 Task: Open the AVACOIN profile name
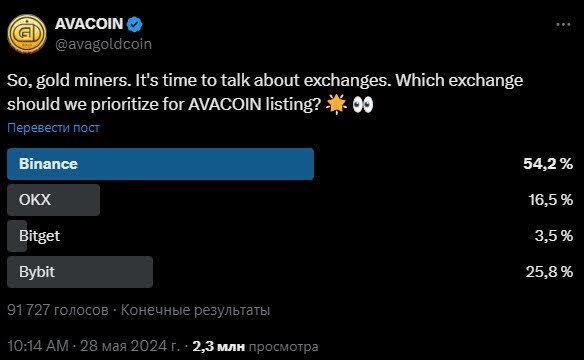(89, 24)
